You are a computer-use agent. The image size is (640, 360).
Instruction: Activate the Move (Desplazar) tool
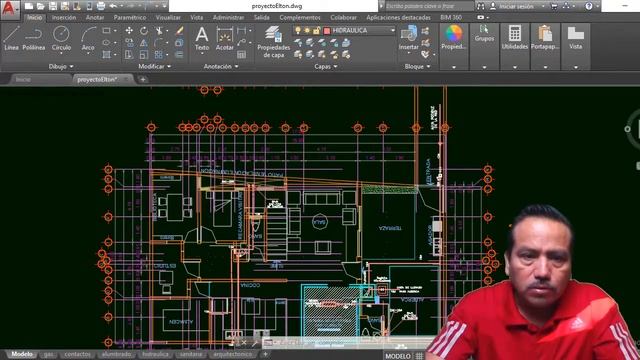(x=129, y=31)
